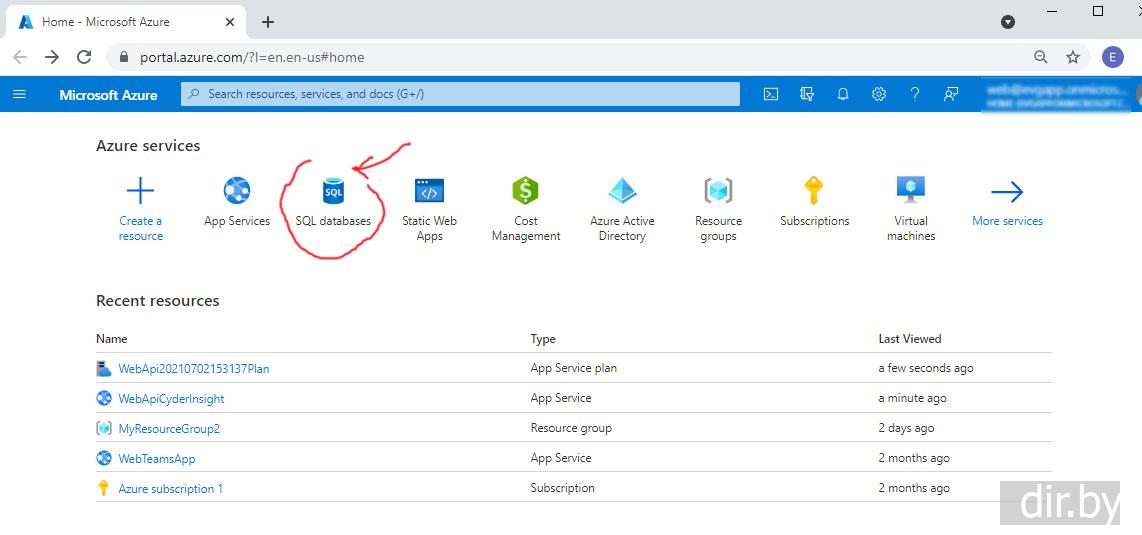Select Static Web Apps service
This screenshot has width=1142, height=535.
(429, 191)
